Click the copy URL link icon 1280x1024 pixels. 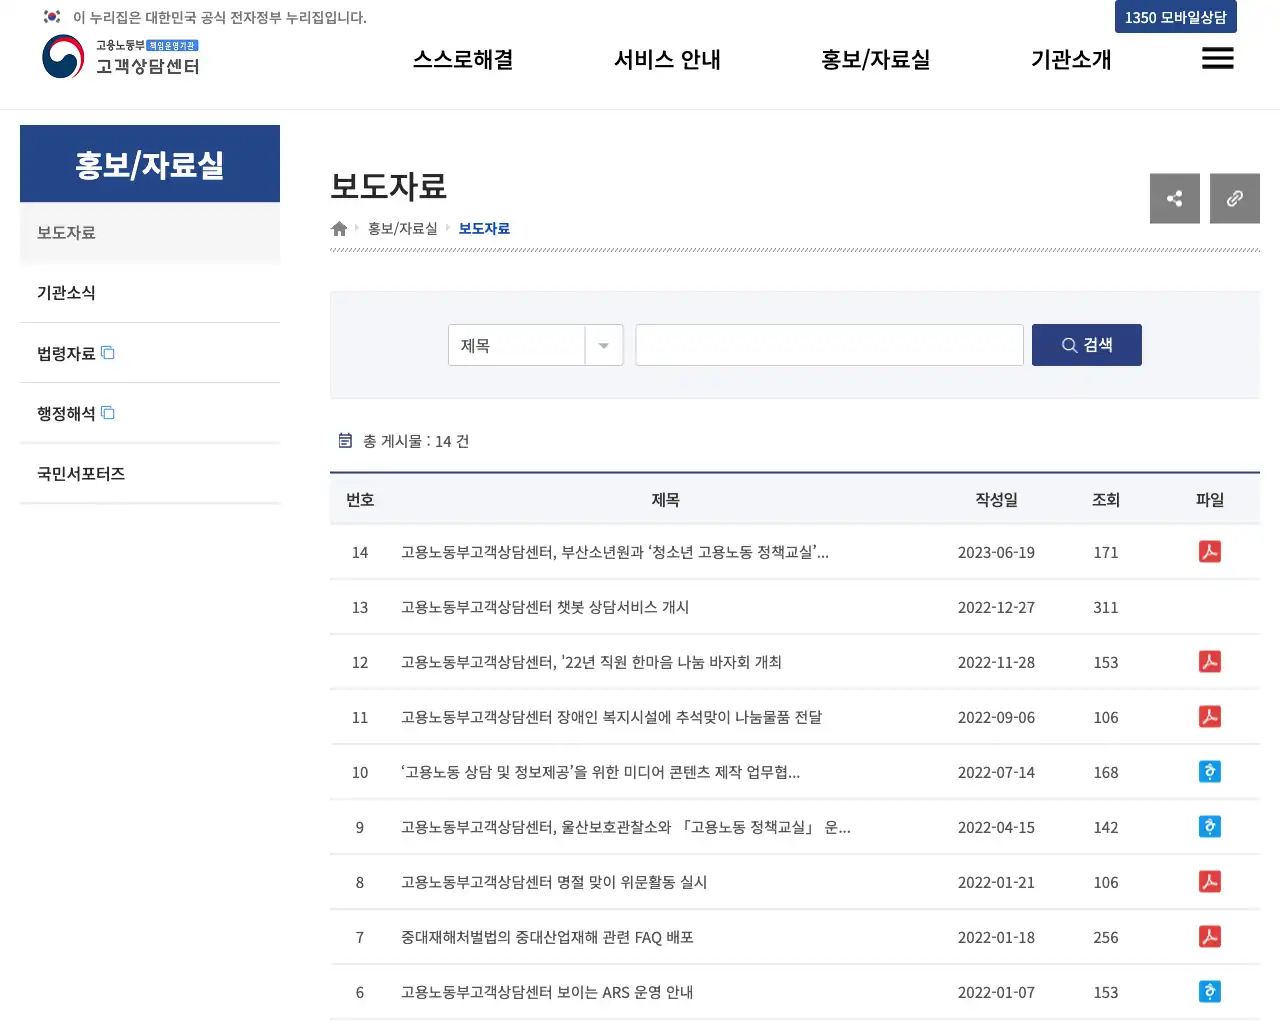click(1234, 198)
